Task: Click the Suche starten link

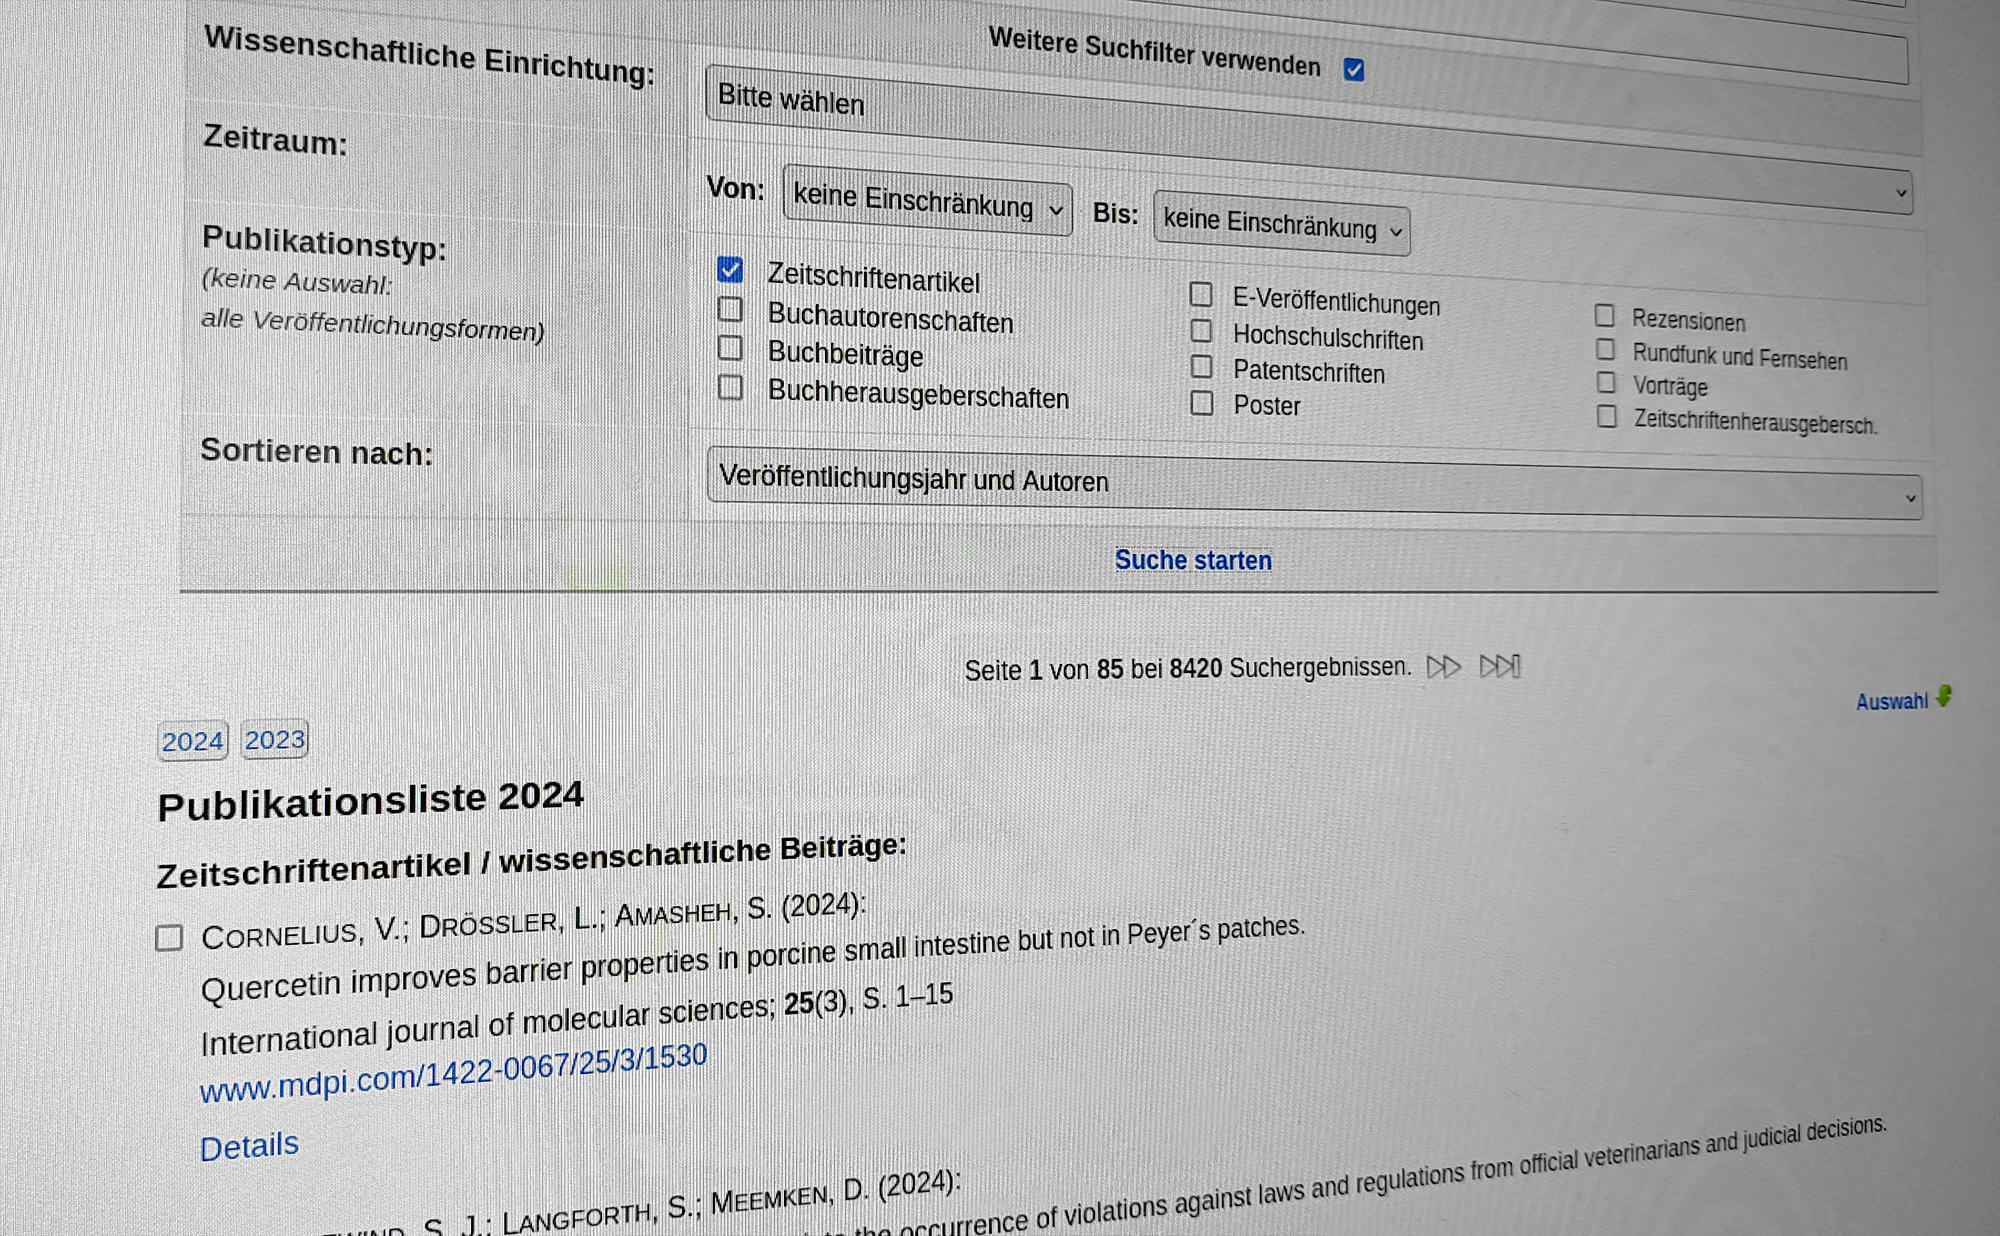Action: [1193, 560]
